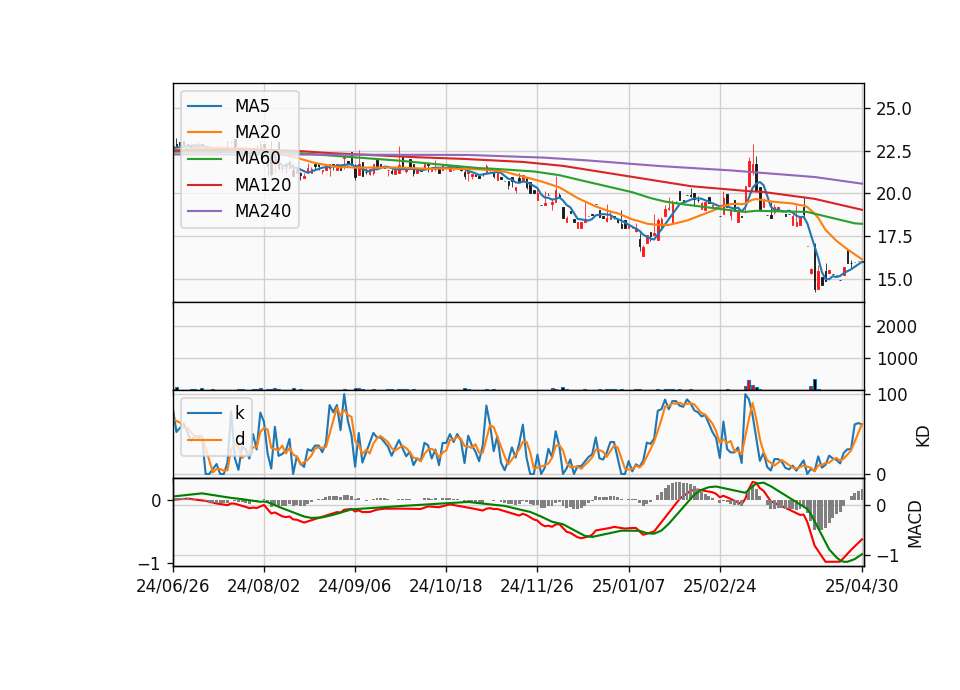Click the 25/04/30 date axis label
Image resolution: width=960 pixels, height=690 pixels.
pos(862,586)
